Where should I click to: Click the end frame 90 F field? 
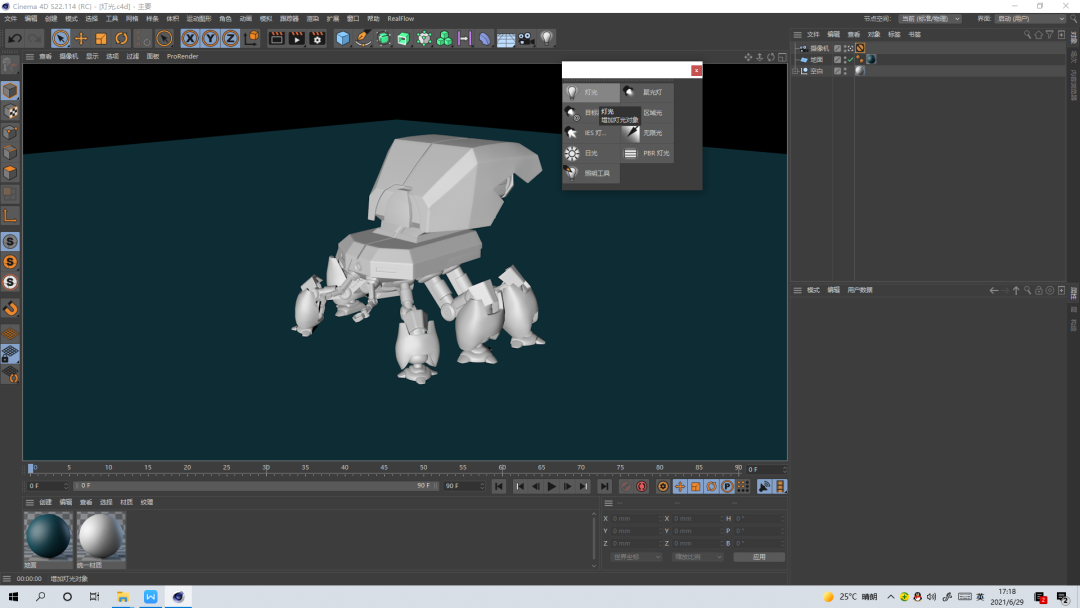pyautogui.click(x=463, y=486)
